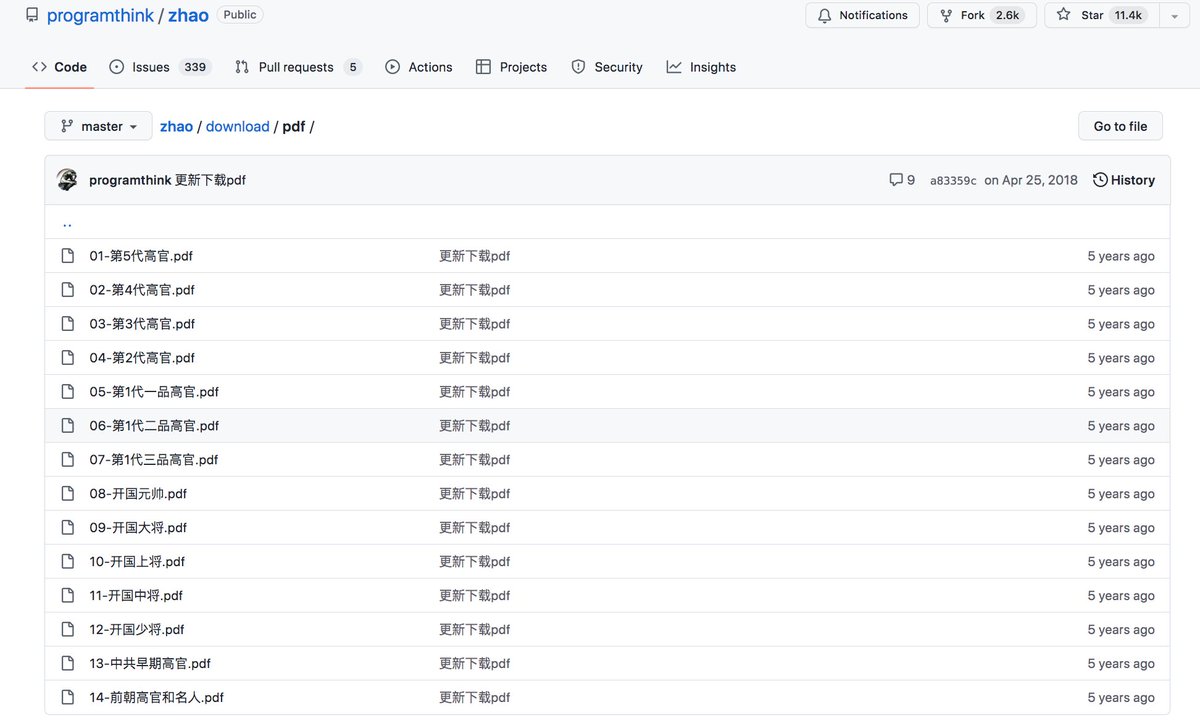Go up to parent directory via '..'
This screenshot has width=1200, height=723.
pos(67,223)
